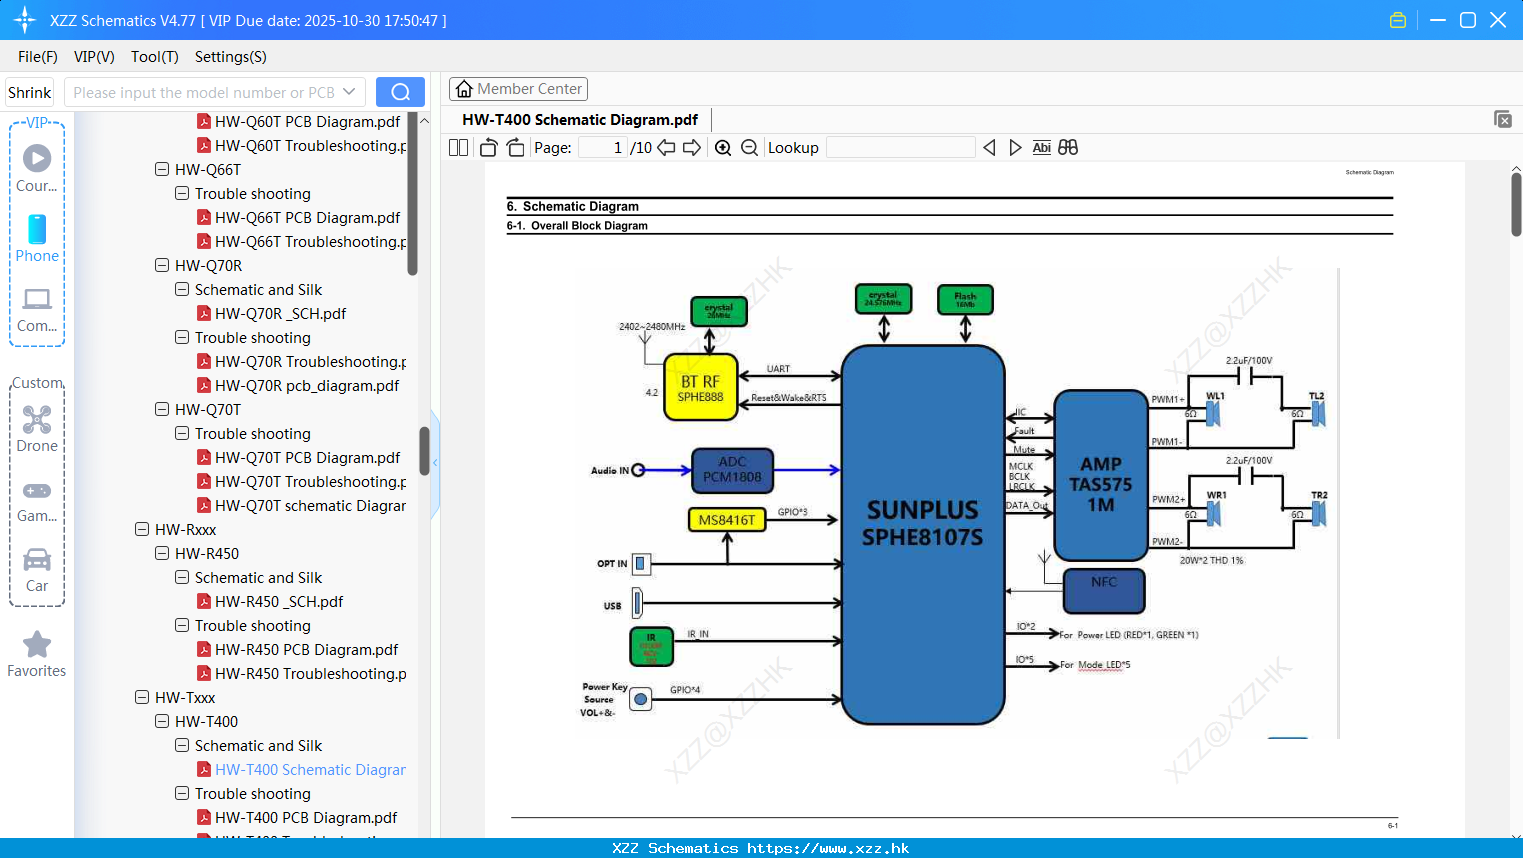Toggle the two-page layout view icon
This screenshot has width=1523, height=858.
point(458,148)
